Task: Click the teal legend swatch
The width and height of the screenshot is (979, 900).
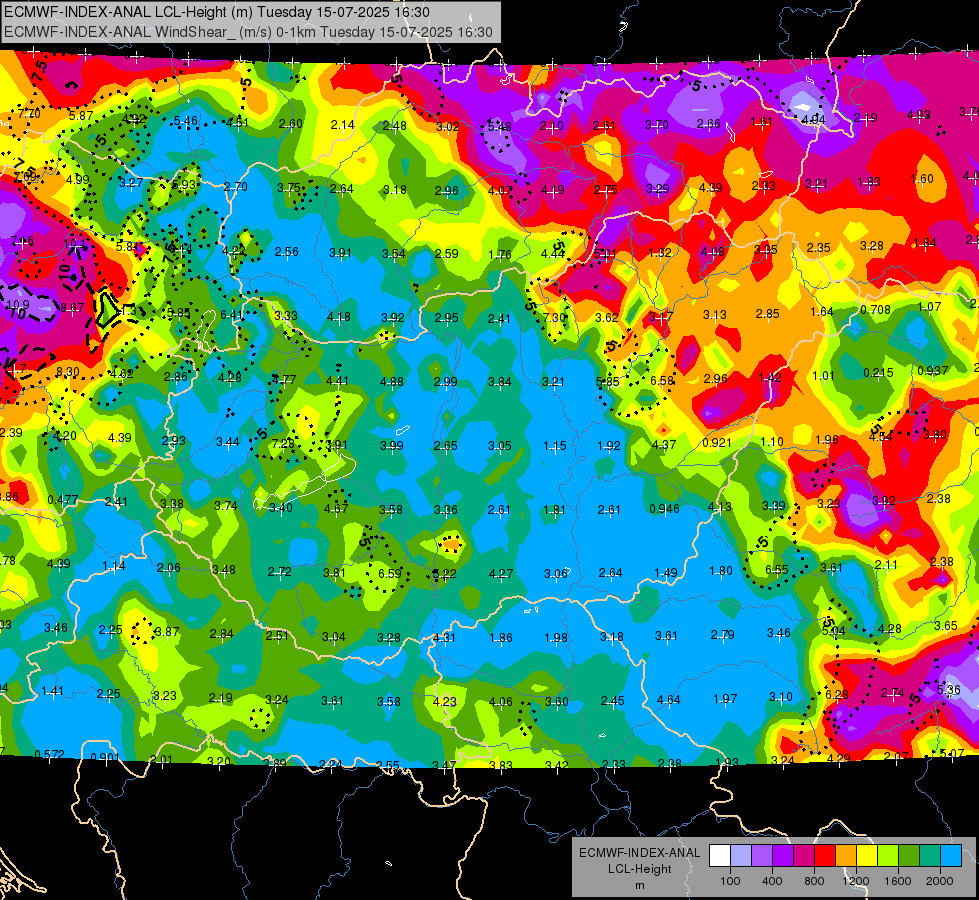Action: point(930,856)
